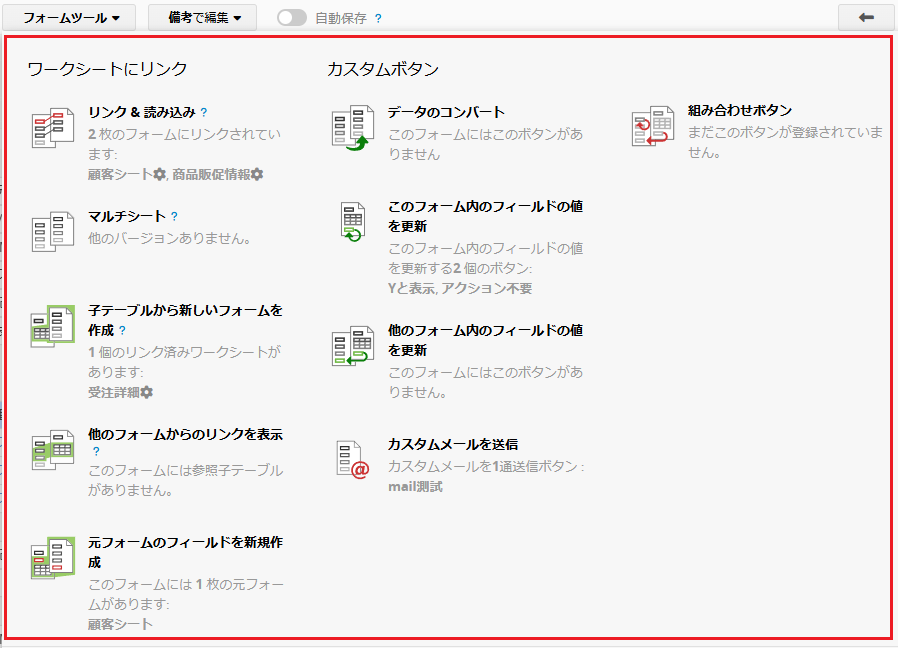Open settings gear next to 受注詳細
The height and width of the screenshot is (648, 898).
tap(147, 392)
